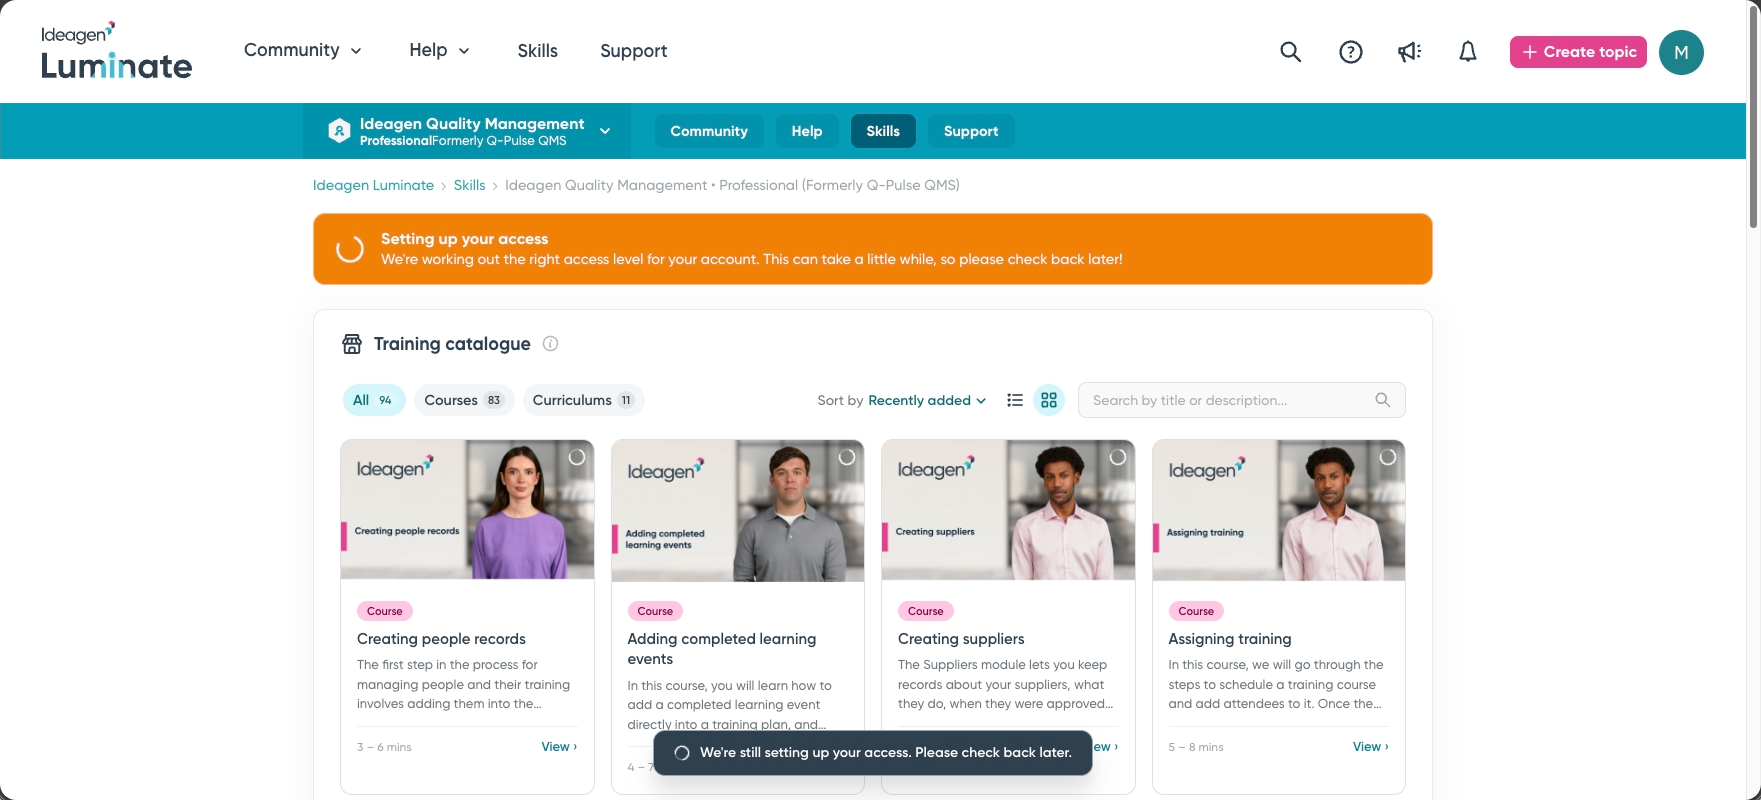
Task: Expand the Community dropdown in top navigation
Action: (303, 51)
